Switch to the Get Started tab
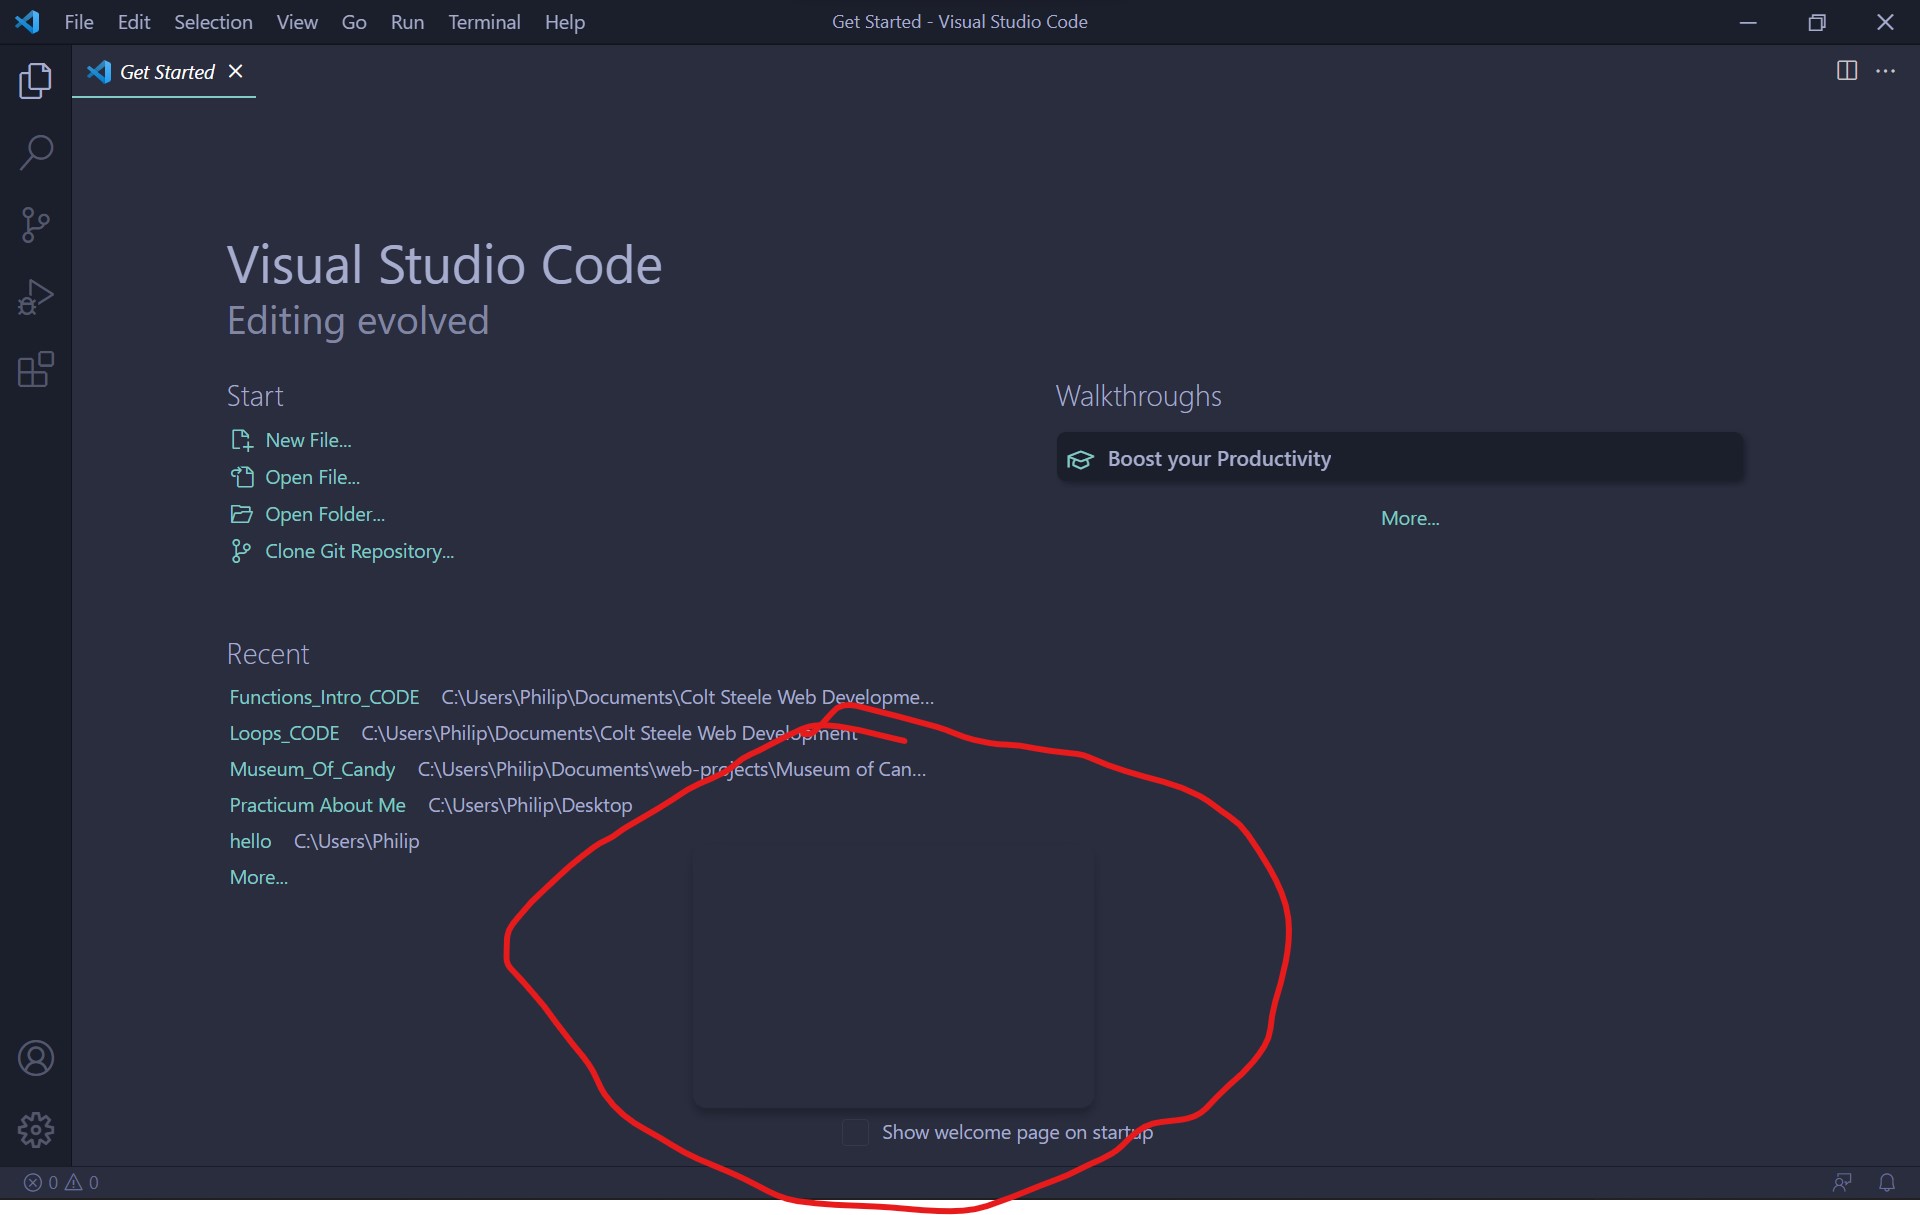This screenshot has height=1215, width=1920. (x=166, y=71)
